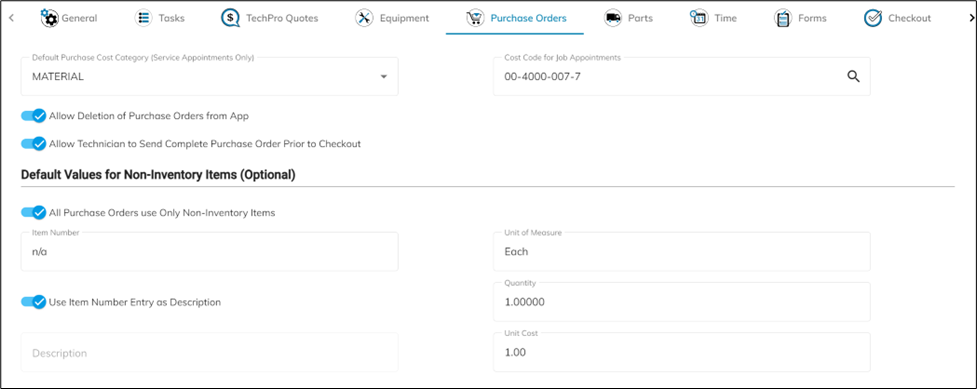Disable Allow Deletion of Purchase Orders toggle

pyautogui.click(x=34, y=116)
